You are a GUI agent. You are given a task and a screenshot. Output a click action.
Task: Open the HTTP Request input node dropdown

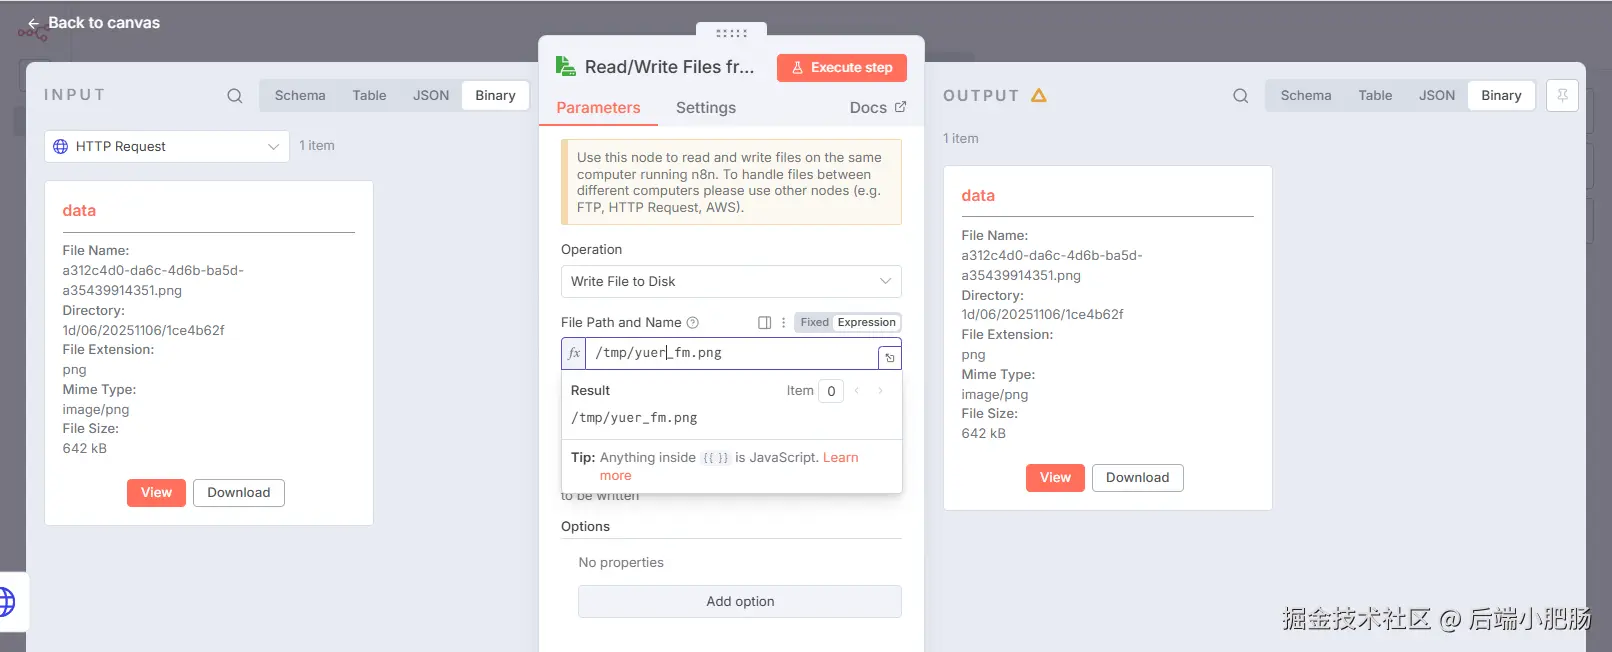point(167,147)
